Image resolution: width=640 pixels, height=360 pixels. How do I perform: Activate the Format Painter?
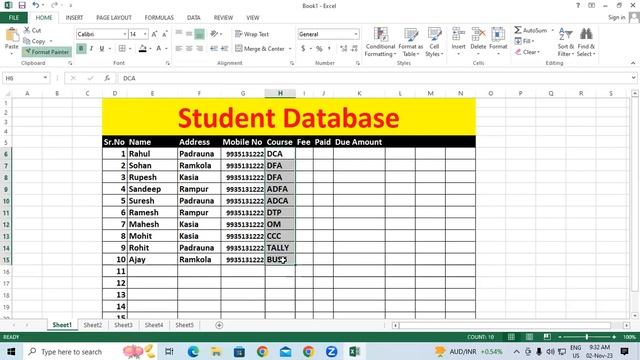pos(47,52)
